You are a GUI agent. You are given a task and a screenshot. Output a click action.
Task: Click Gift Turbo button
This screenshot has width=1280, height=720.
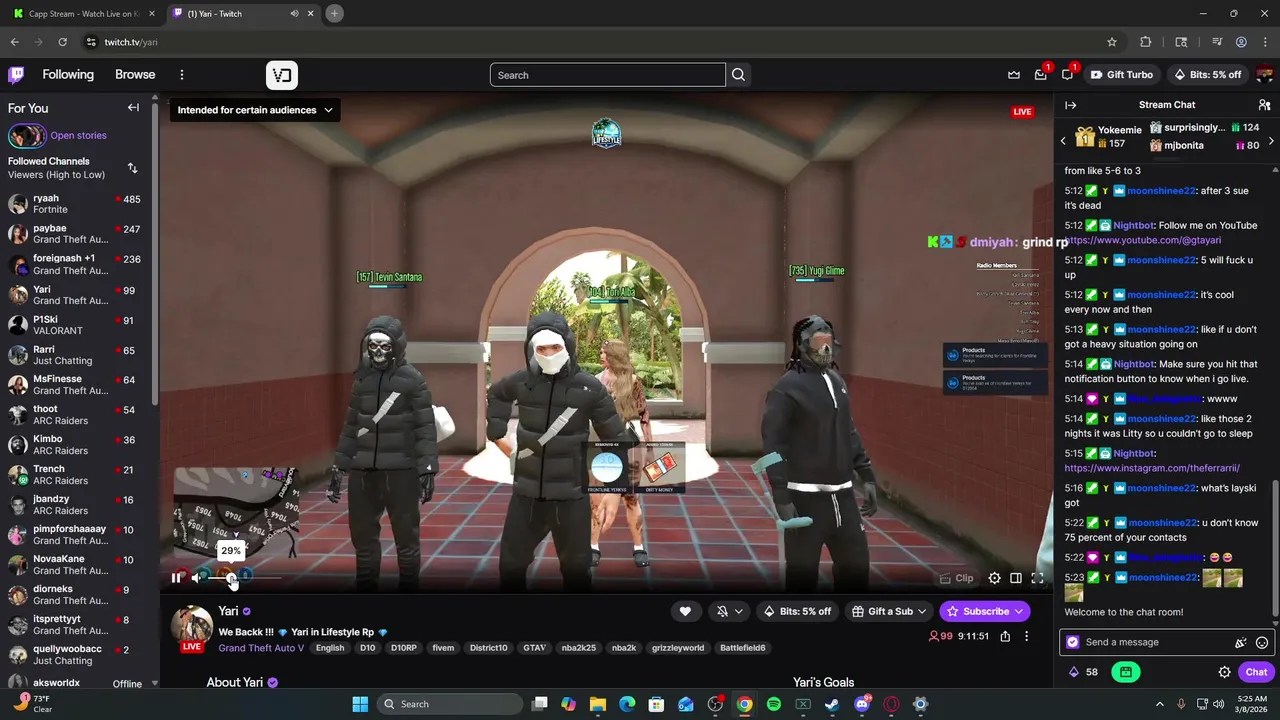coord(1122,75)
